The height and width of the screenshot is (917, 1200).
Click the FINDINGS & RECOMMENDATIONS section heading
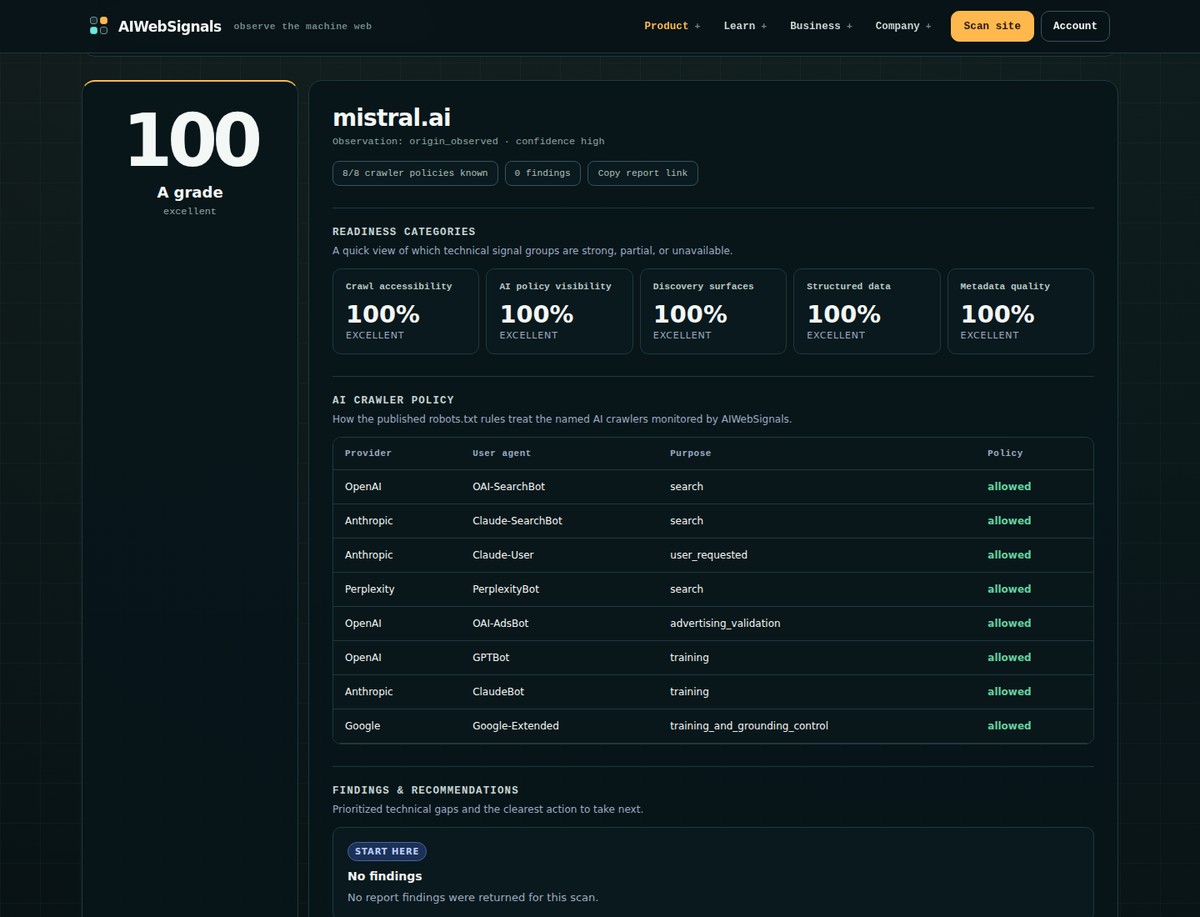[426, 790]
